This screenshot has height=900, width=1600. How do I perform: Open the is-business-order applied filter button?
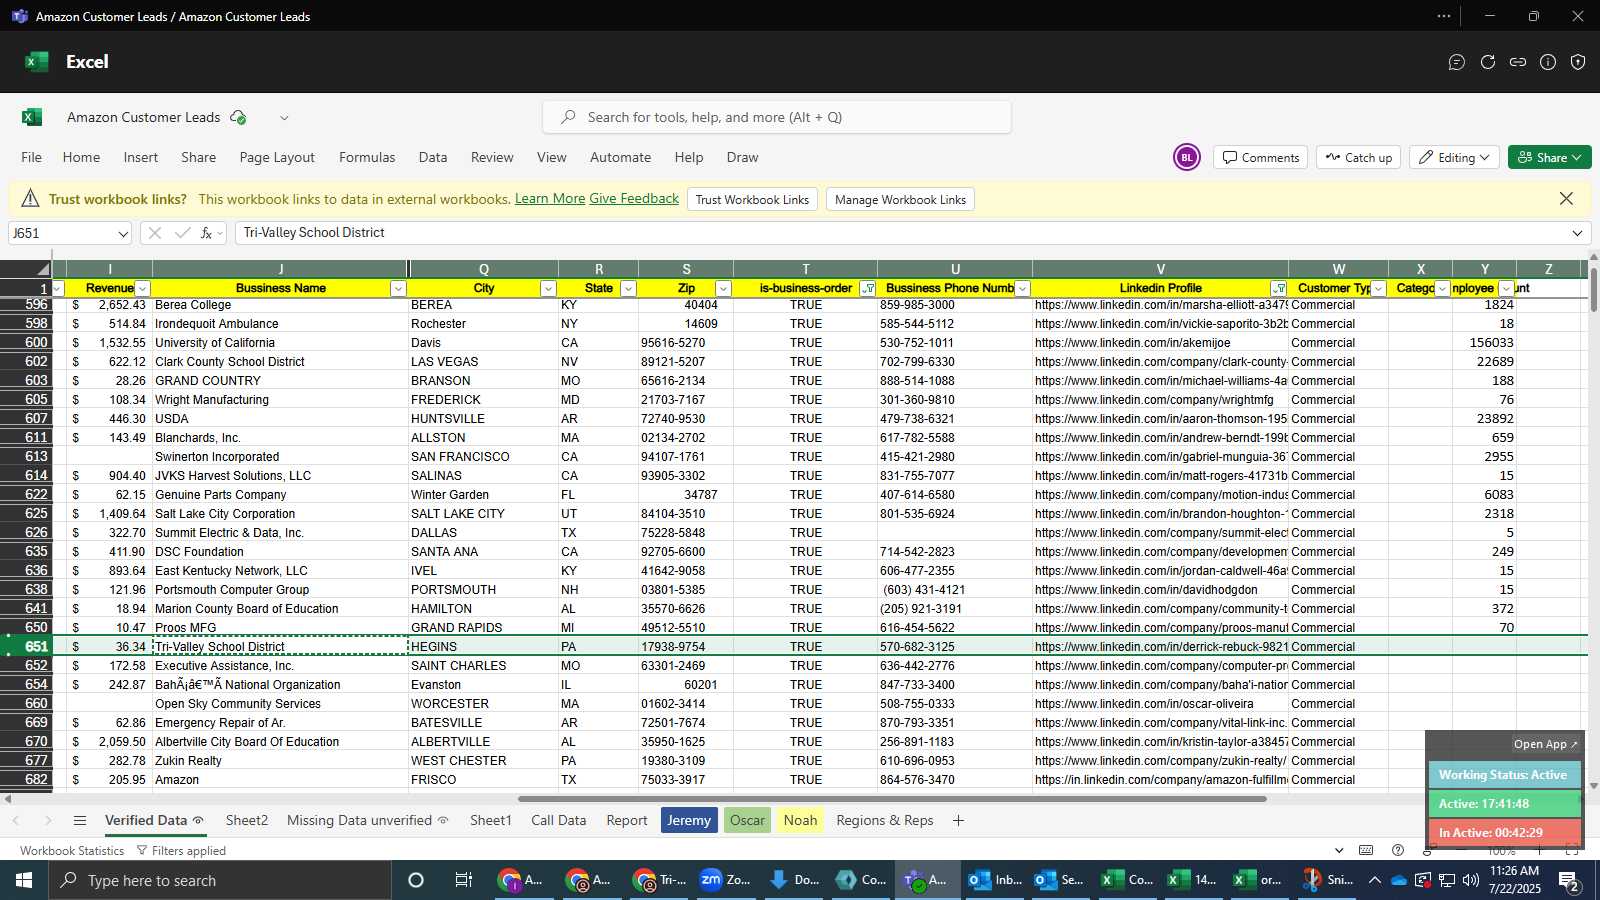pos(867,289)
